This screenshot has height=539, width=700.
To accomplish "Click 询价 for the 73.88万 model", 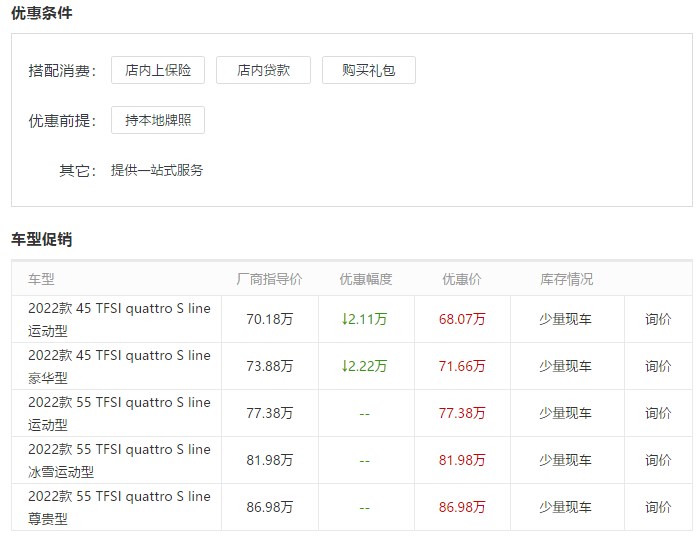I will tap(658, 366).
